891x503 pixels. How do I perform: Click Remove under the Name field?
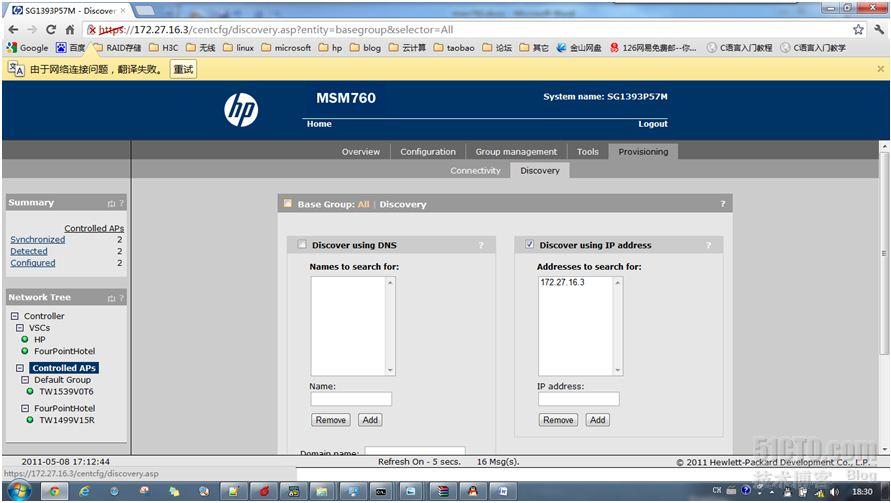(331, 420)
